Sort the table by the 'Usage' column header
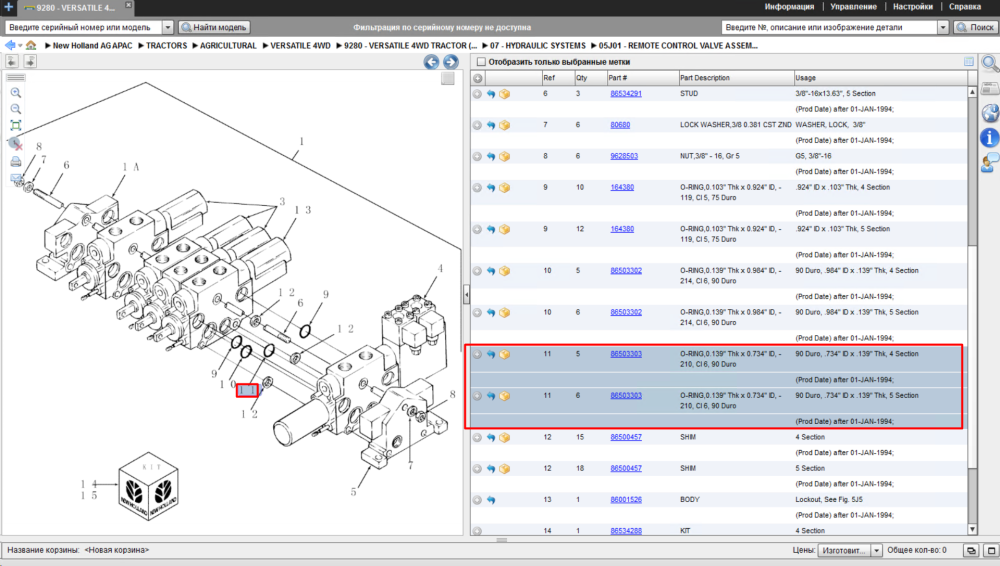The width and height of the screenshot is (1000, 566). click(x=881, y=78)
